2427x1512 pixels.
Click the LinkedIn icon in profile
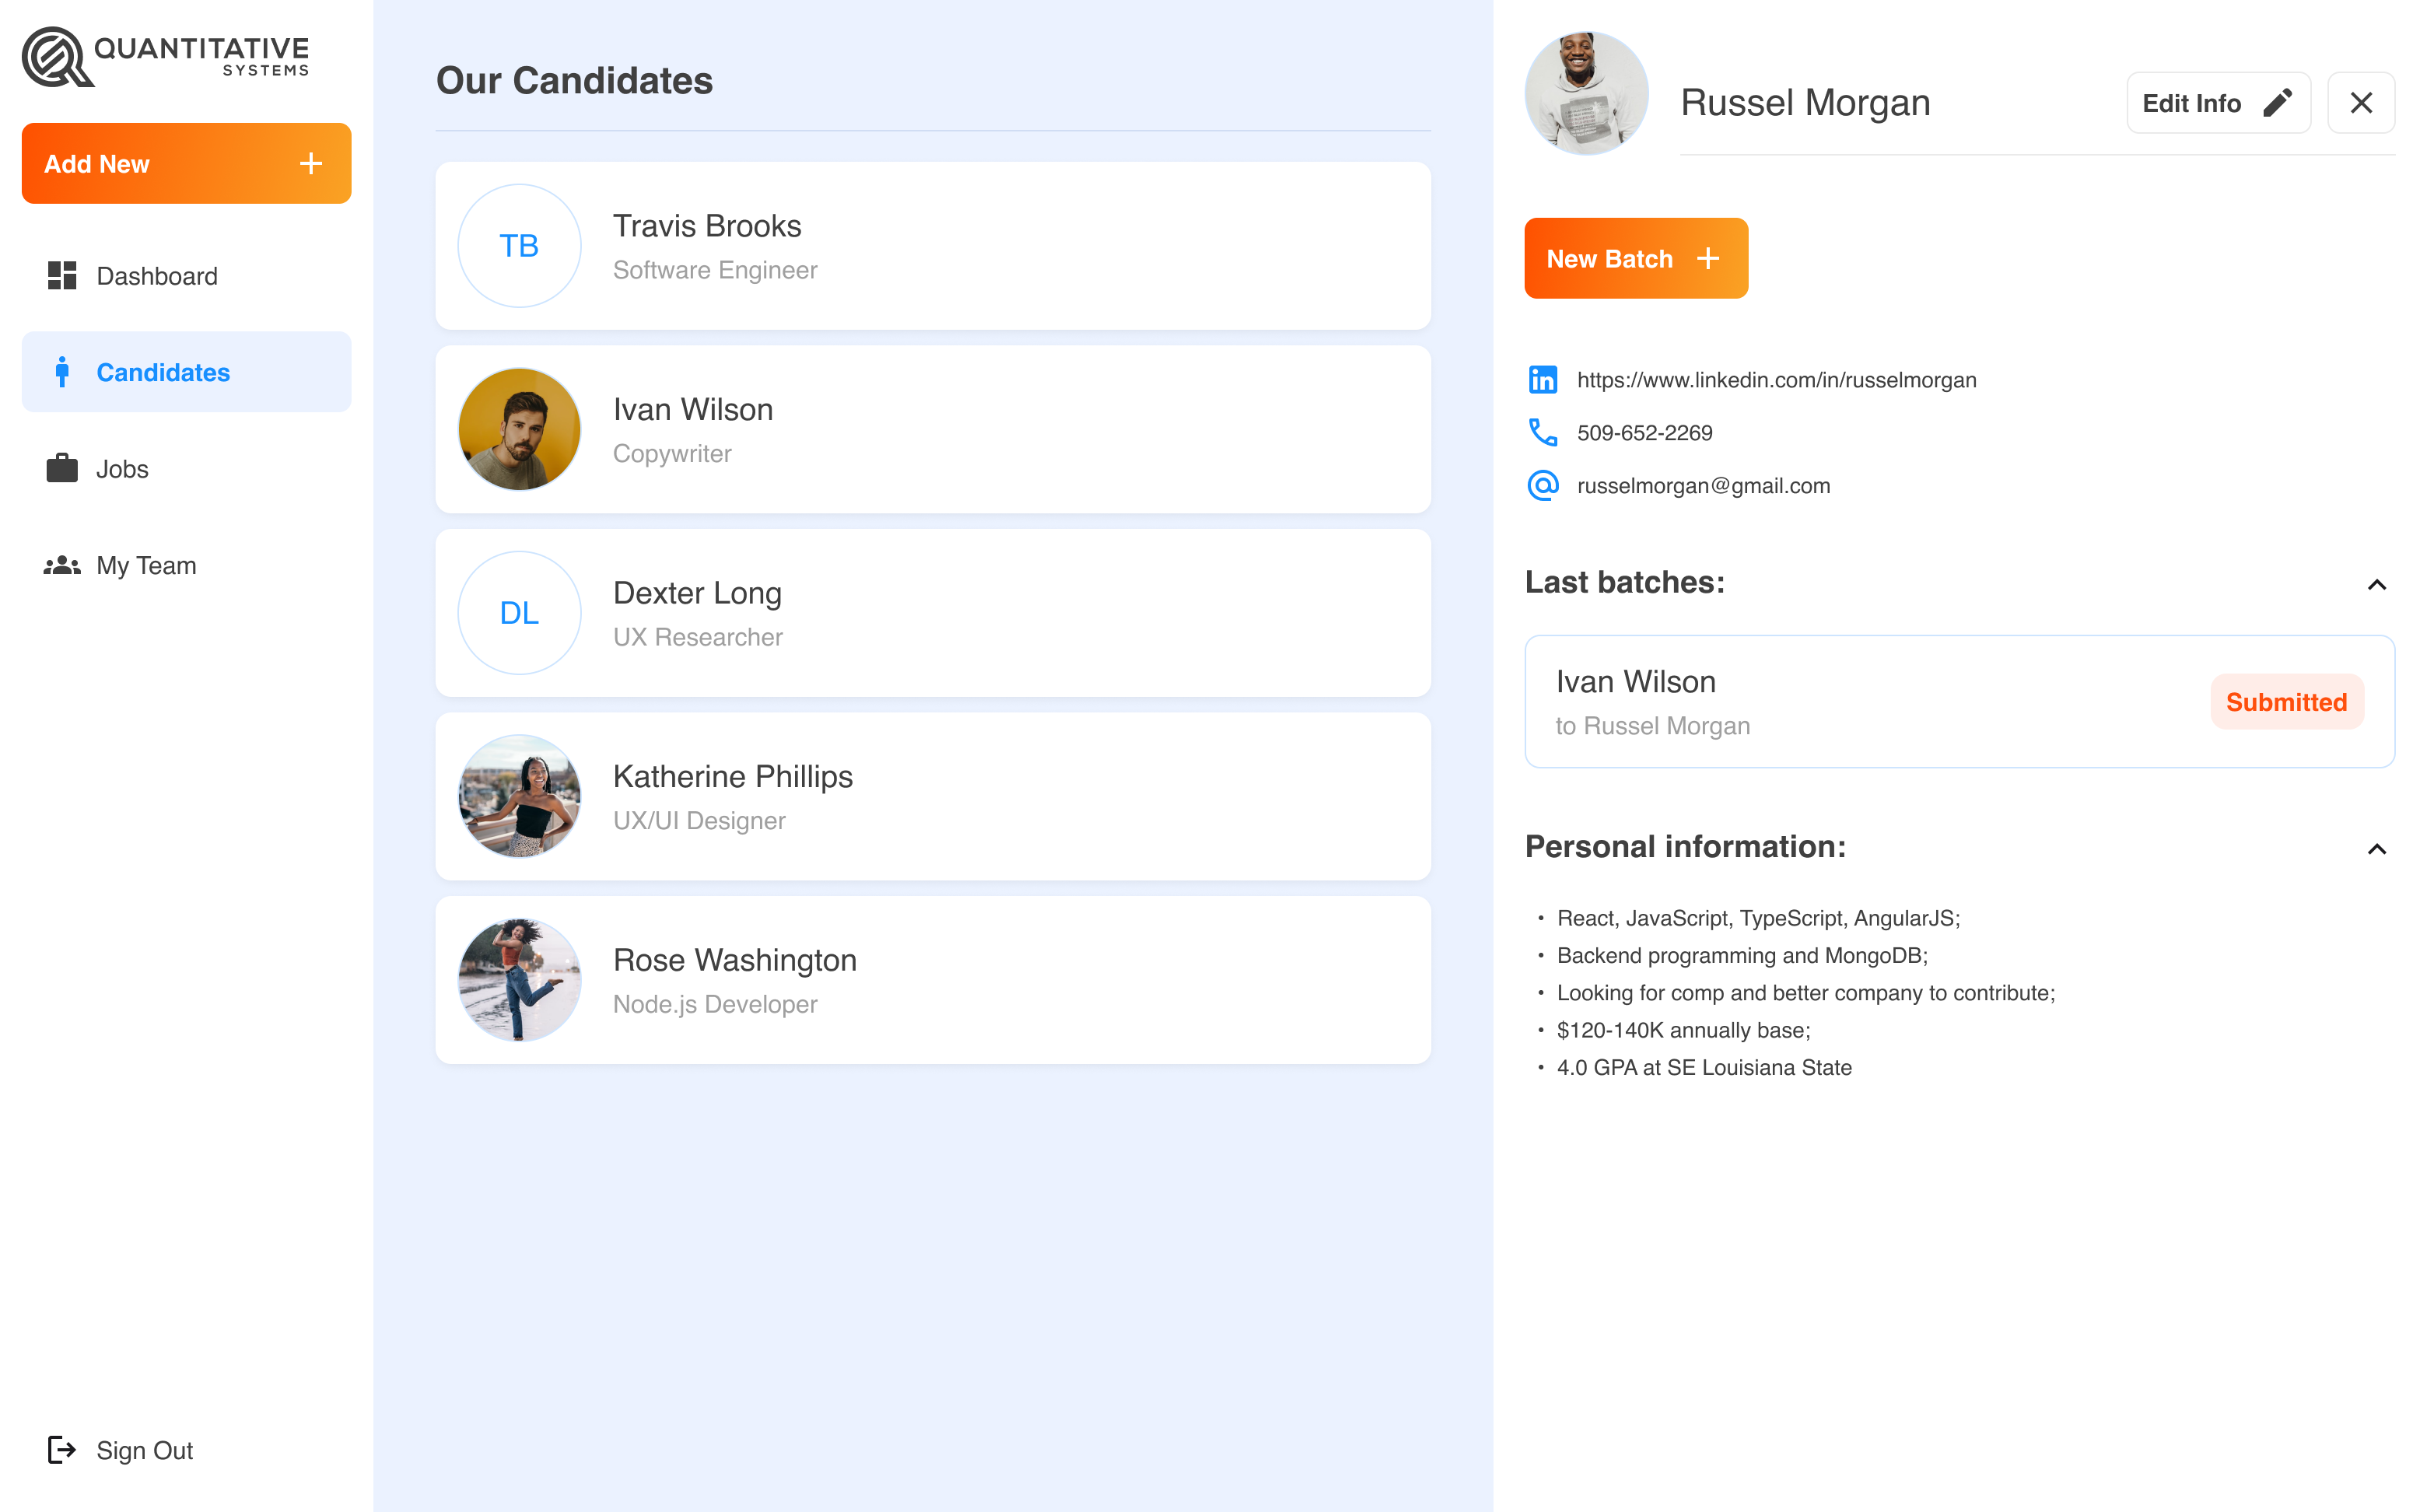1542,380
